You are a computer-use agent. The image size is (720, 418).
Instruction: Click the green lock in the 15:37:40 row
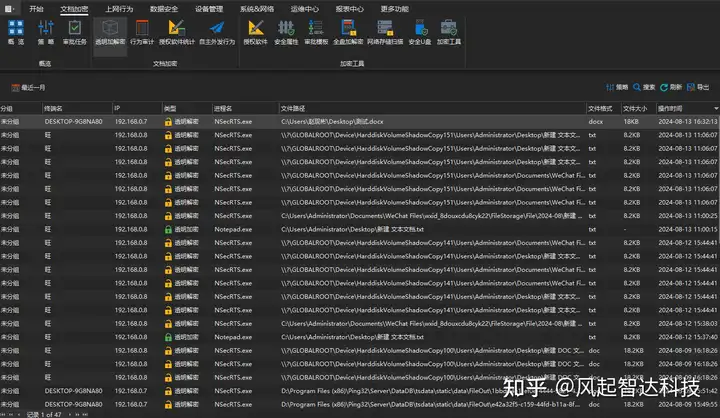[168, 337]
